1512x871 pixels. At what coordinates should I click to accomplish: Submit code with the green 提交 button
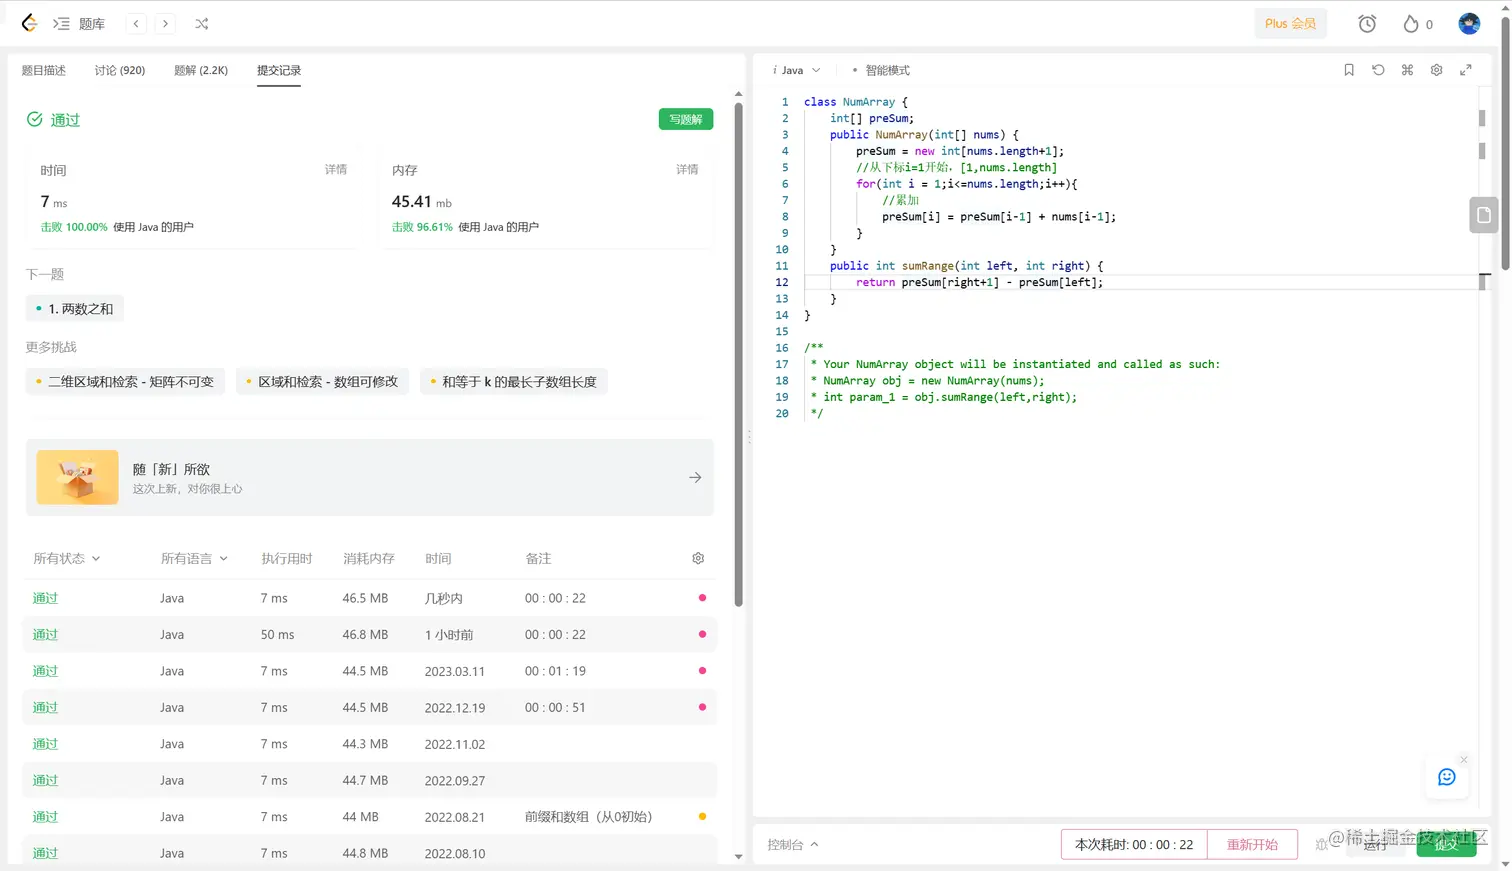(1446, 845)
